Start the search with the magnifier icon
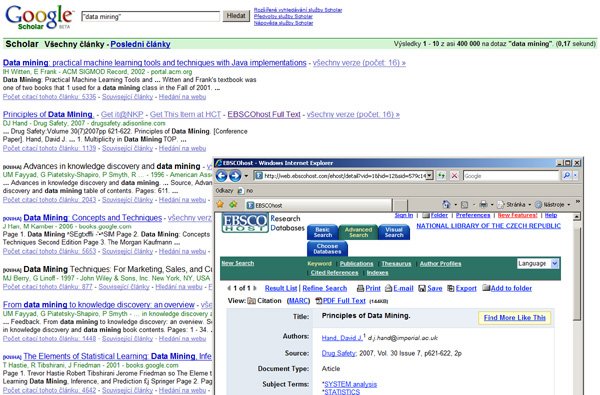Screen dimensions: 600x395 pyautogui.click(x=566, y=176)
